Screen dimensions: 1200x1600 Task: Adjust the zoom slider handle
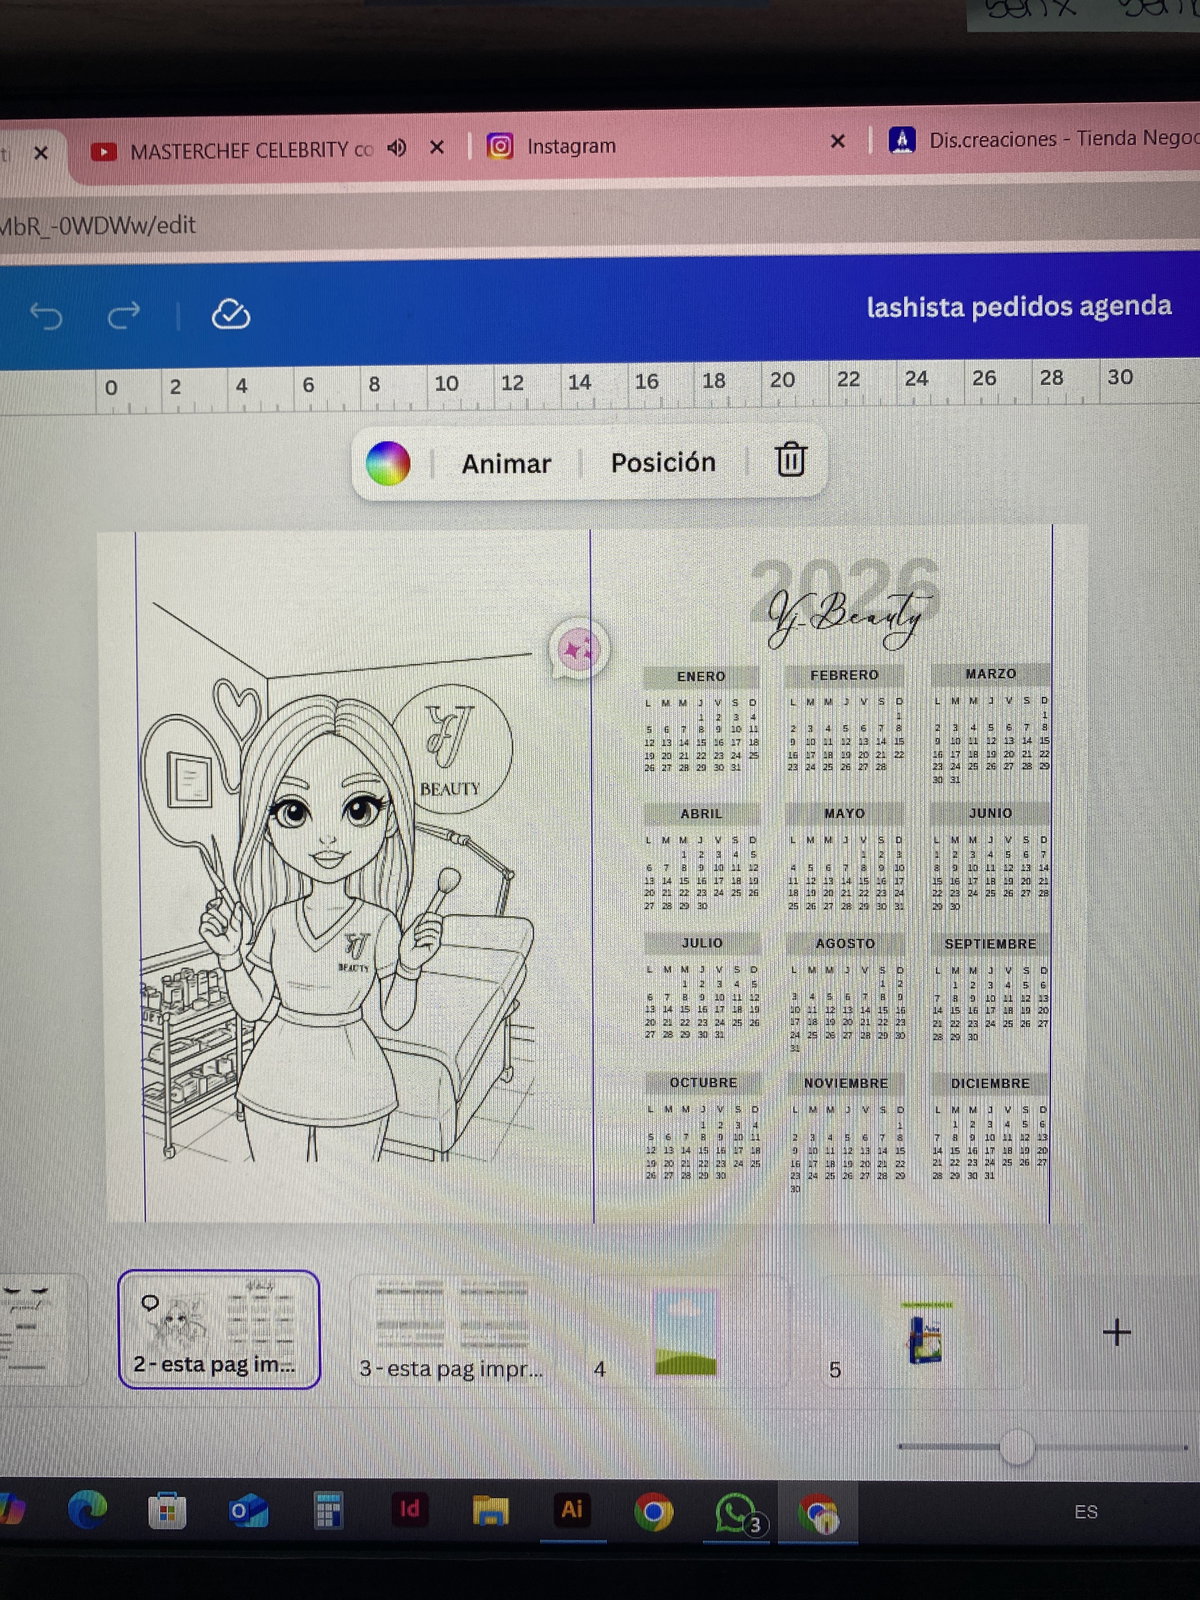point(1017,1447)
